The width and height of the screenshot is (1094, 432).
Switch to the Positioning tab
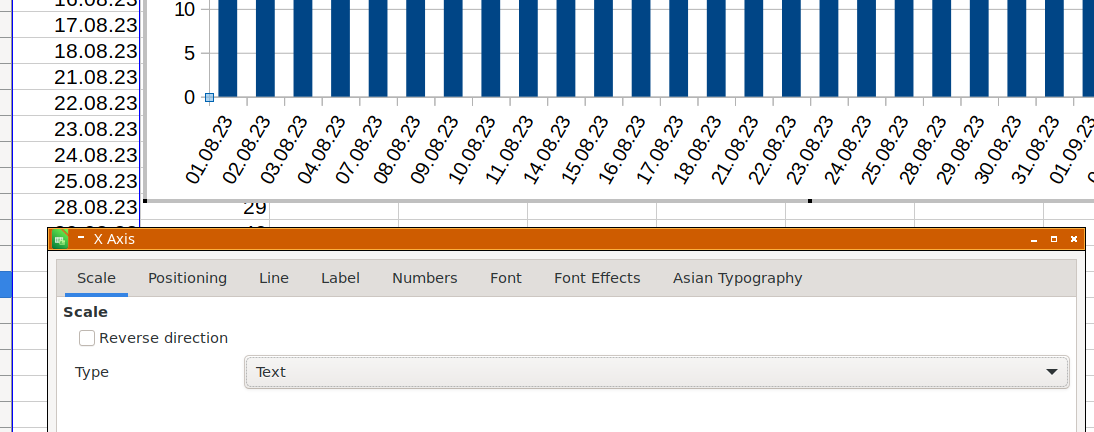[187, 278]
